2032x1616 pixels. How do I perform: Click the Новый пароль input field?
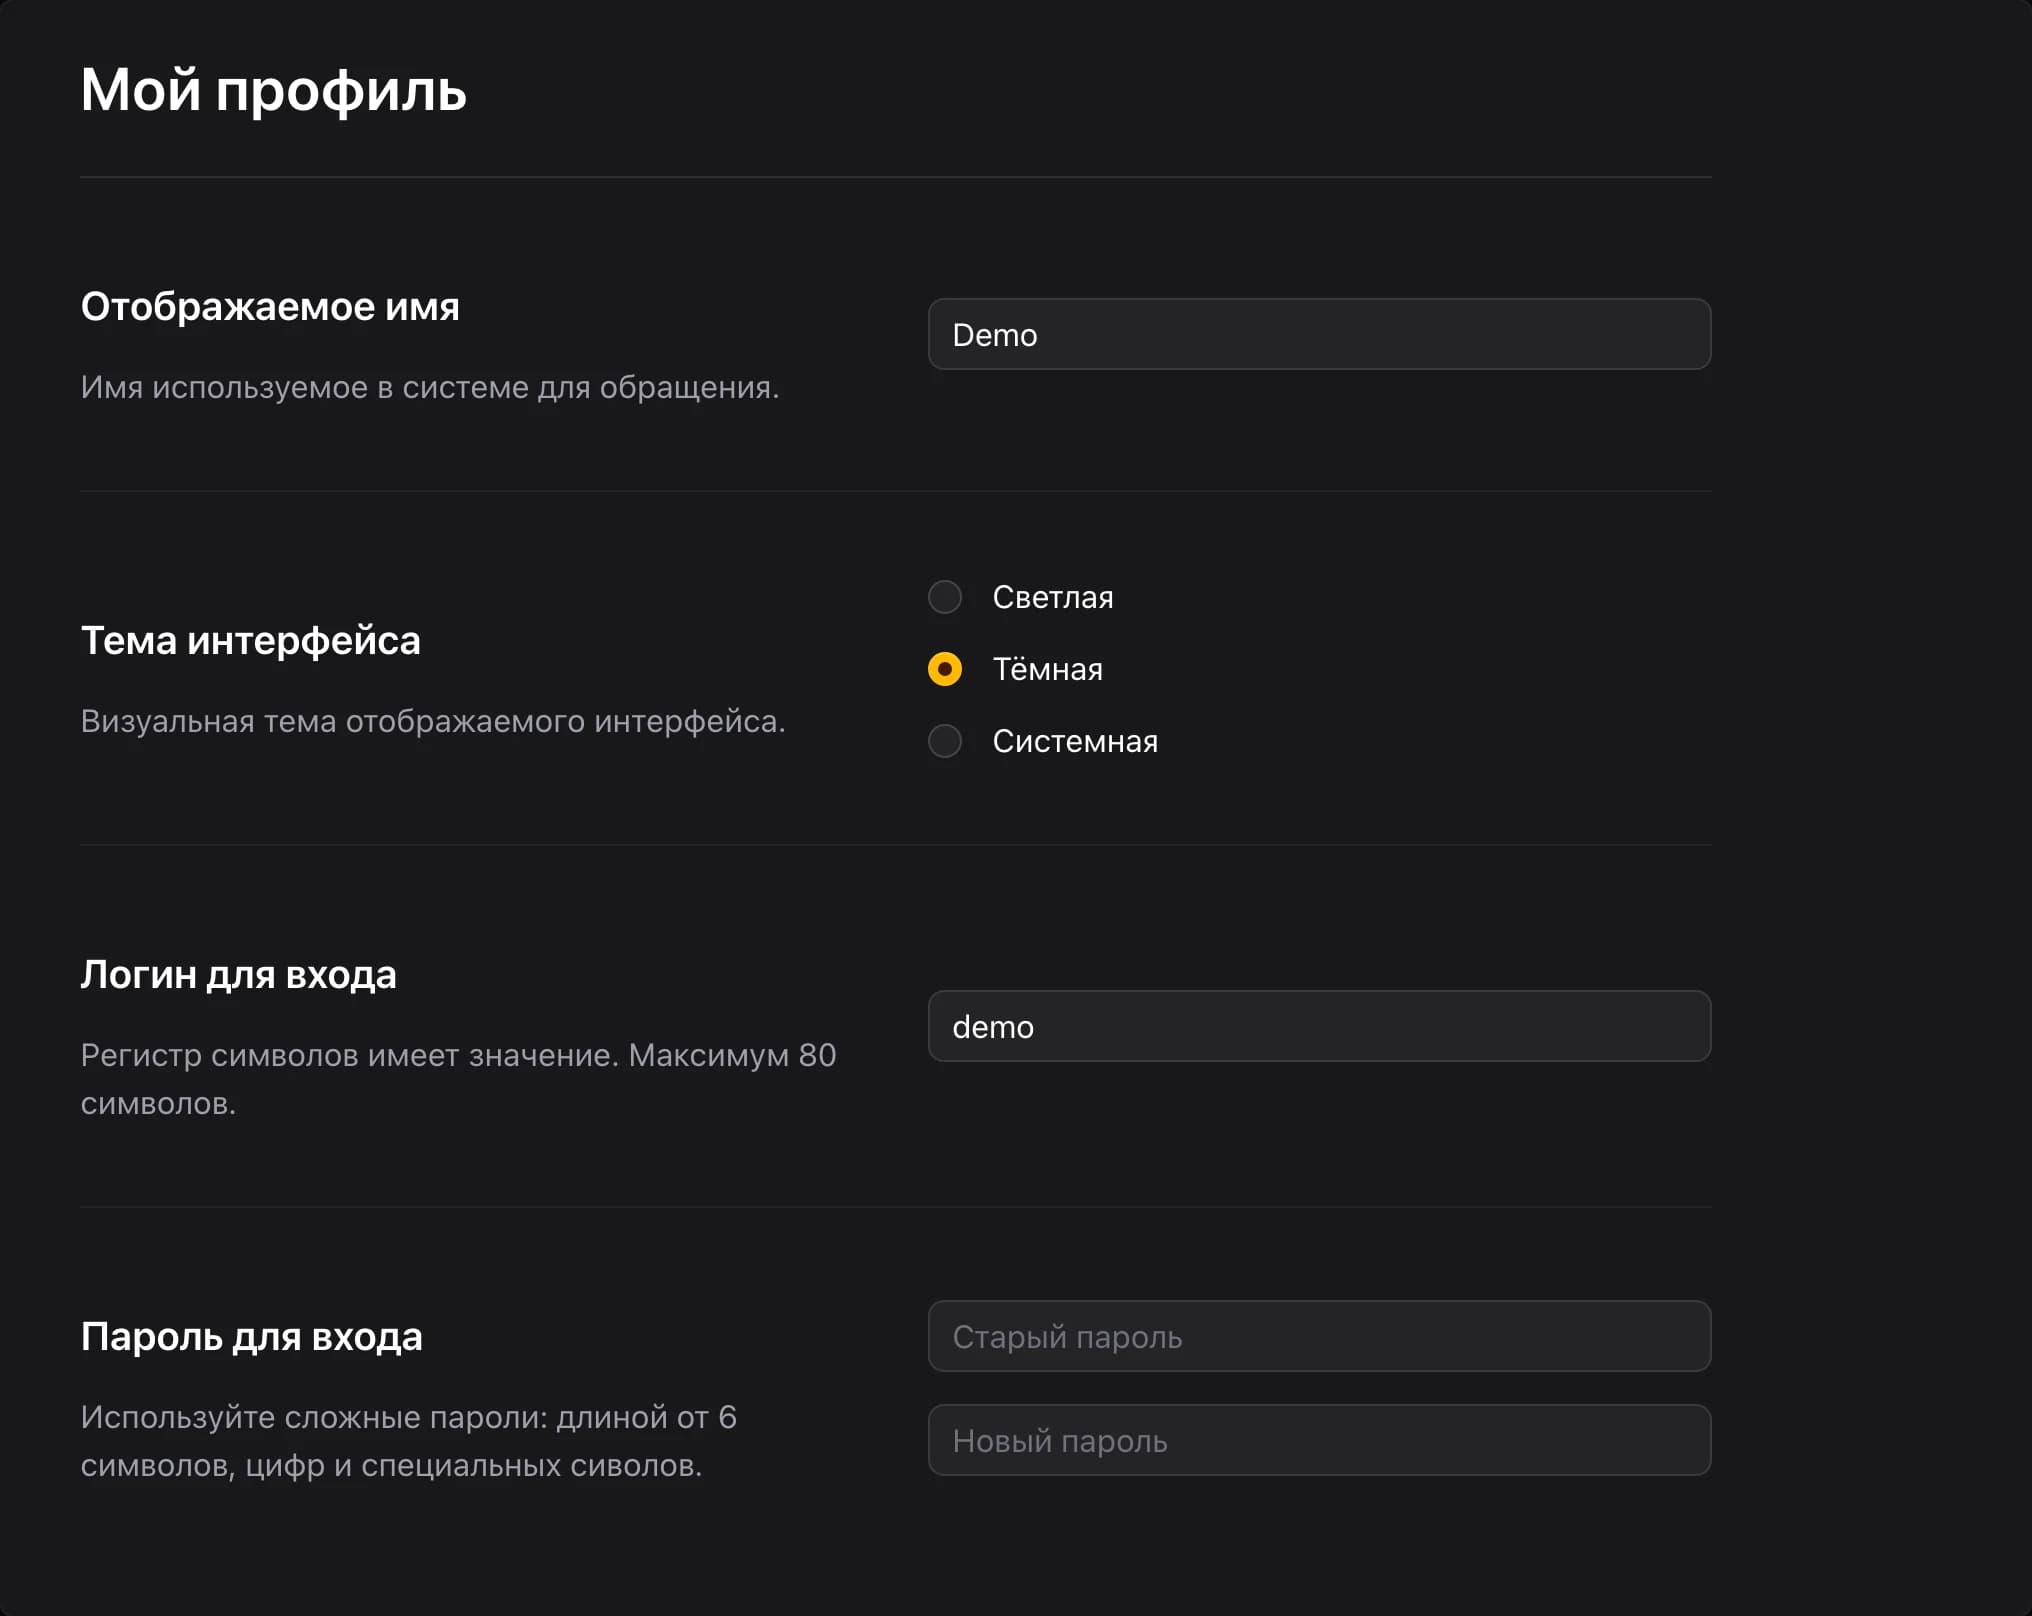click(x=1319, y=1440)
